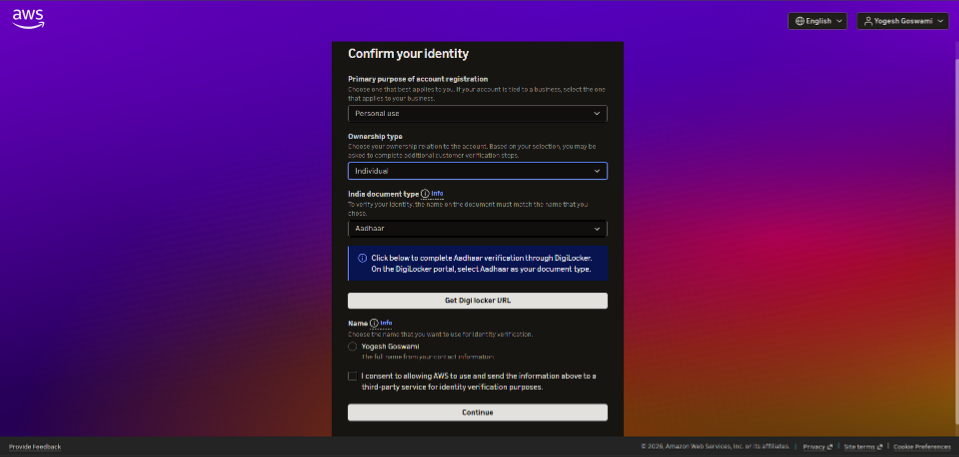This screenshot has height=457, width=959.
Task: Open the Privacy link in footer
Action: tap(817, 447)
